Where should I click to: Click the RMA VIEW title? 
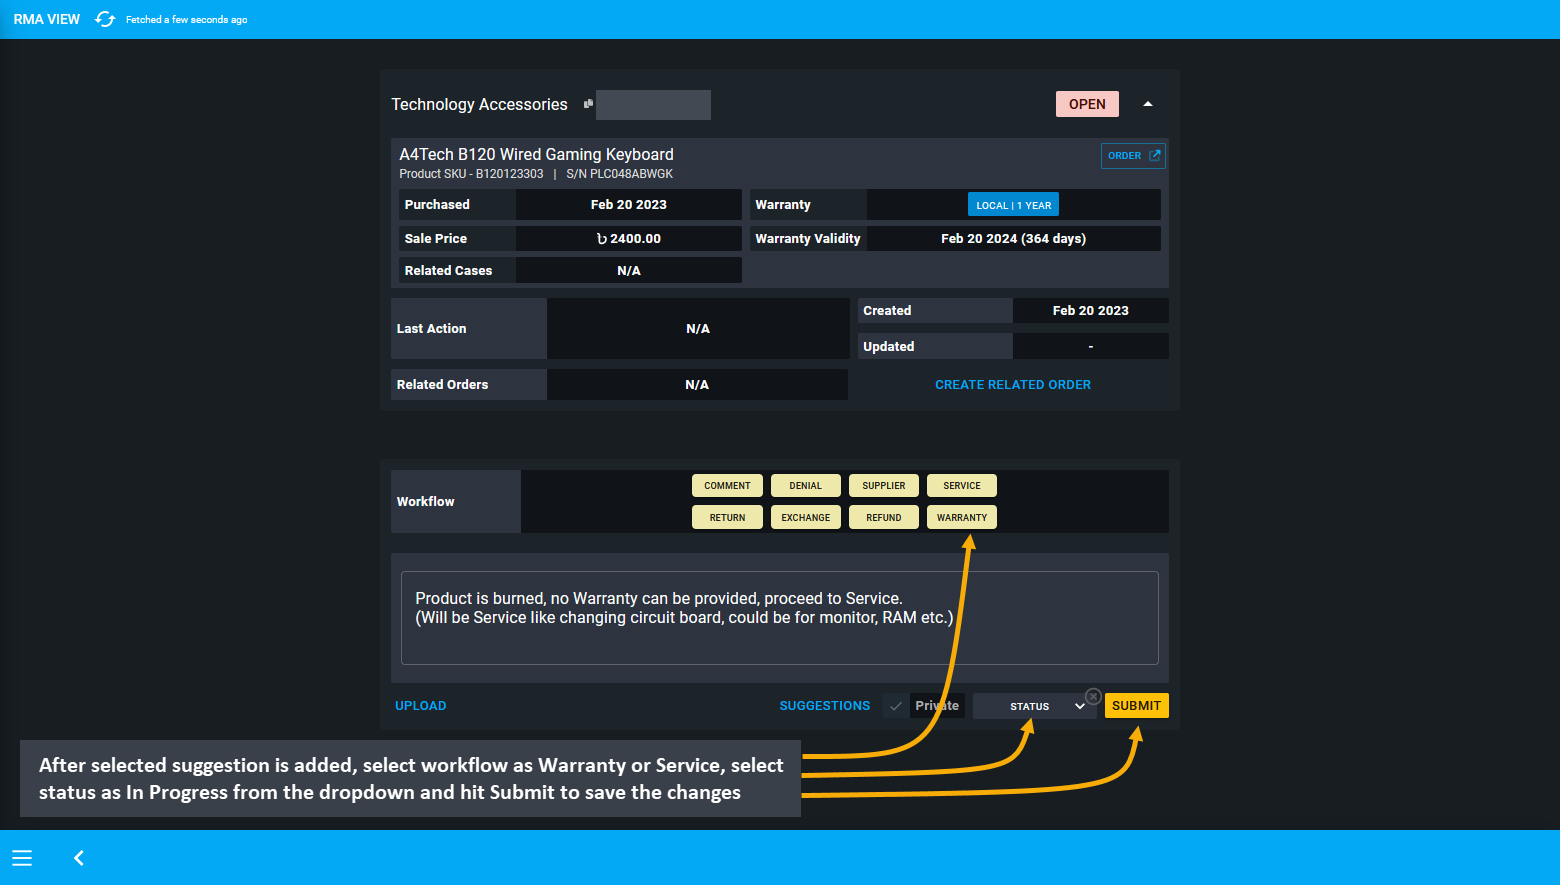click(x=47, y=19)
